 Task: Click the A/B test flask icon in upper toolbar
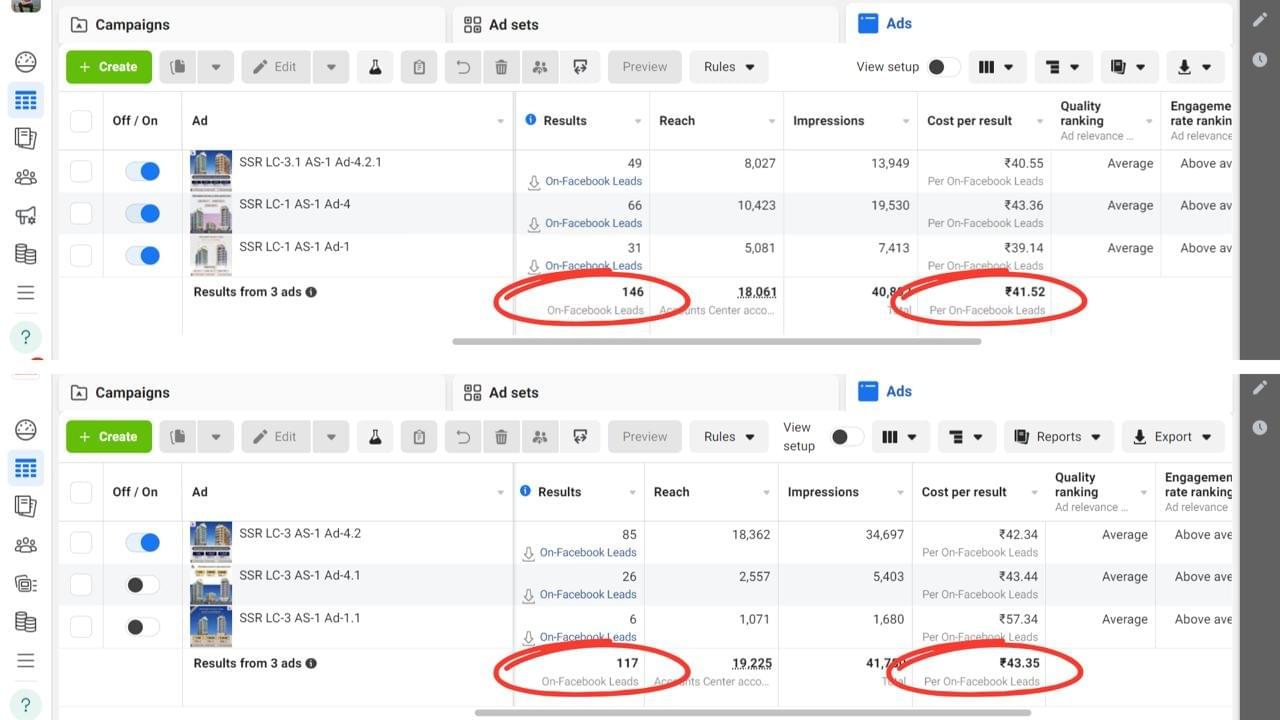pyautogui.click(x=375, y=67)
